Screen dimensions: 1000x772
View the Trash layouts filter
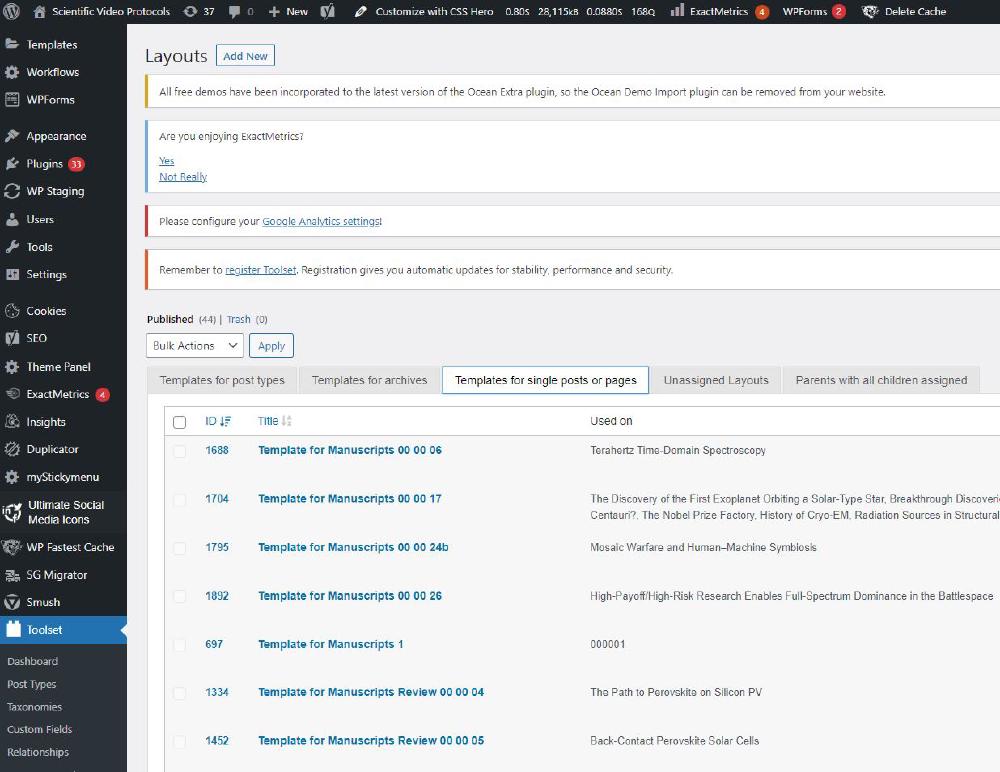239,319
